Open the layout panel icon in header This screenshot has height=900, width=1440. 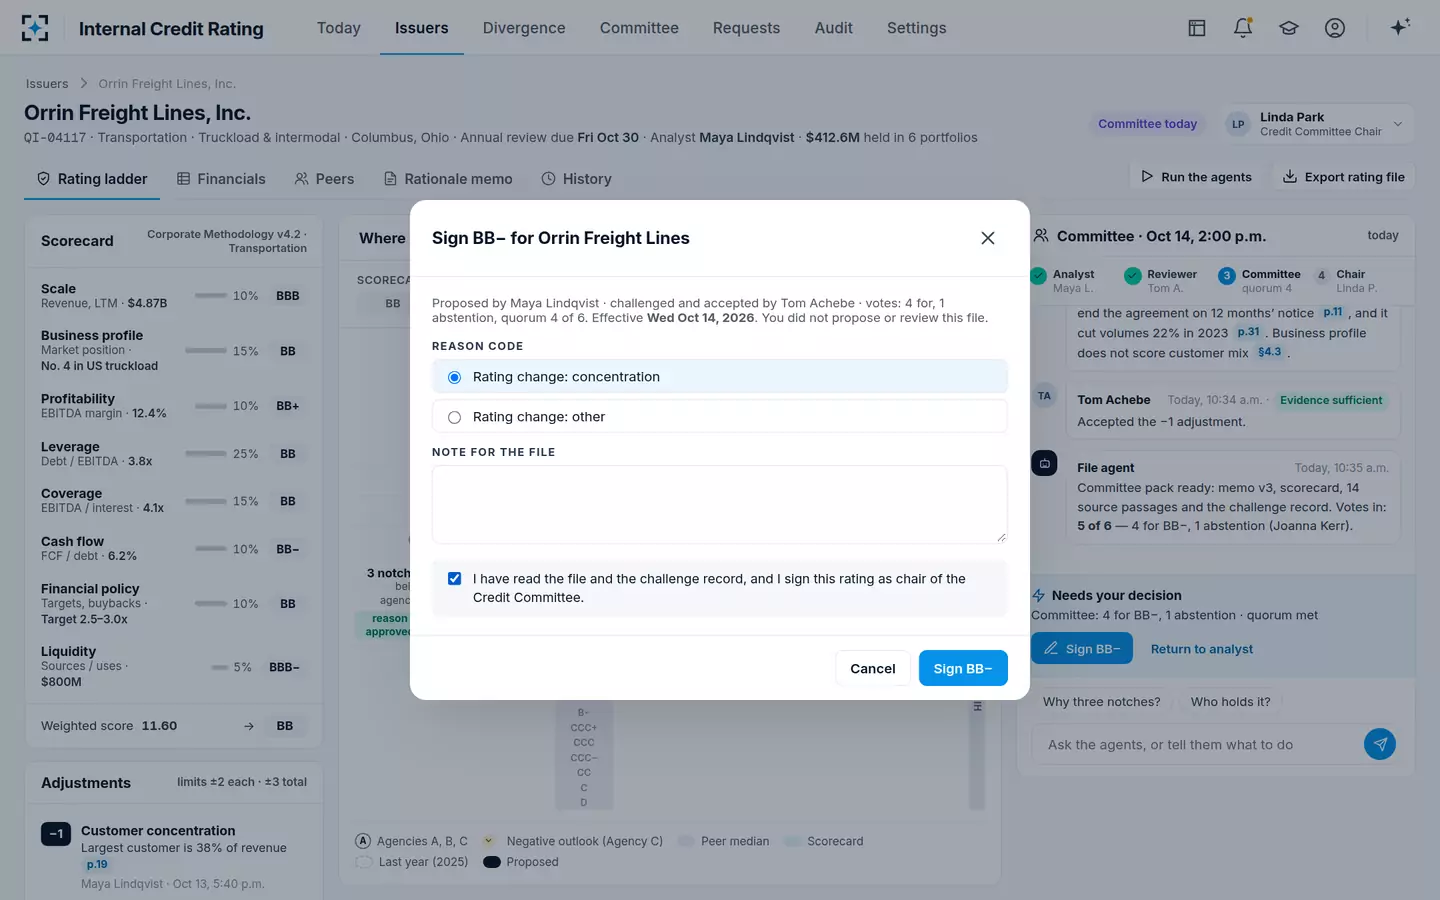[1197, 28]
